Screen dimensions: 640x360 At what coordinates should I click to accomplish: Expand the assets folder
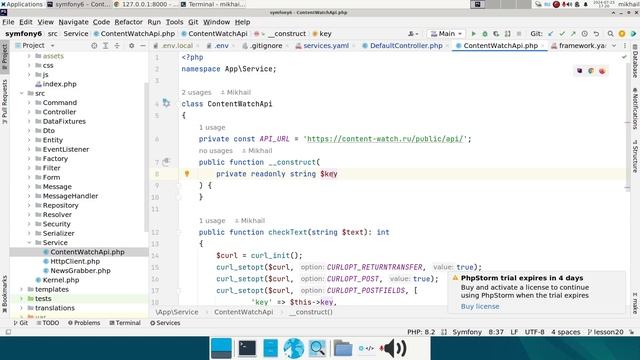(x=29, y=56)
